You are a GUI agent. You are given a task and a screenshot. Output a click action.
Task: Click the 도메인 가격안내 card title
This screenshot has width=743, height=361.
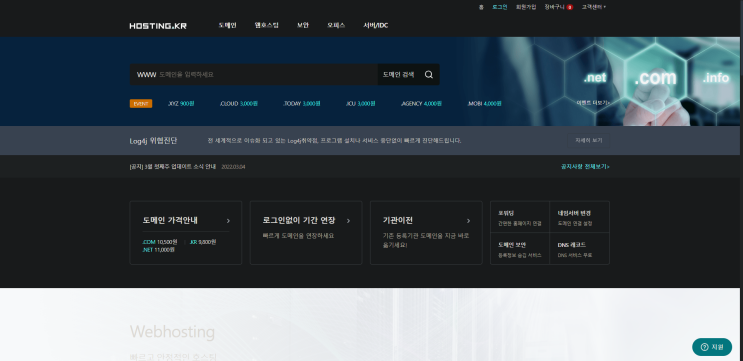[170, 220]
